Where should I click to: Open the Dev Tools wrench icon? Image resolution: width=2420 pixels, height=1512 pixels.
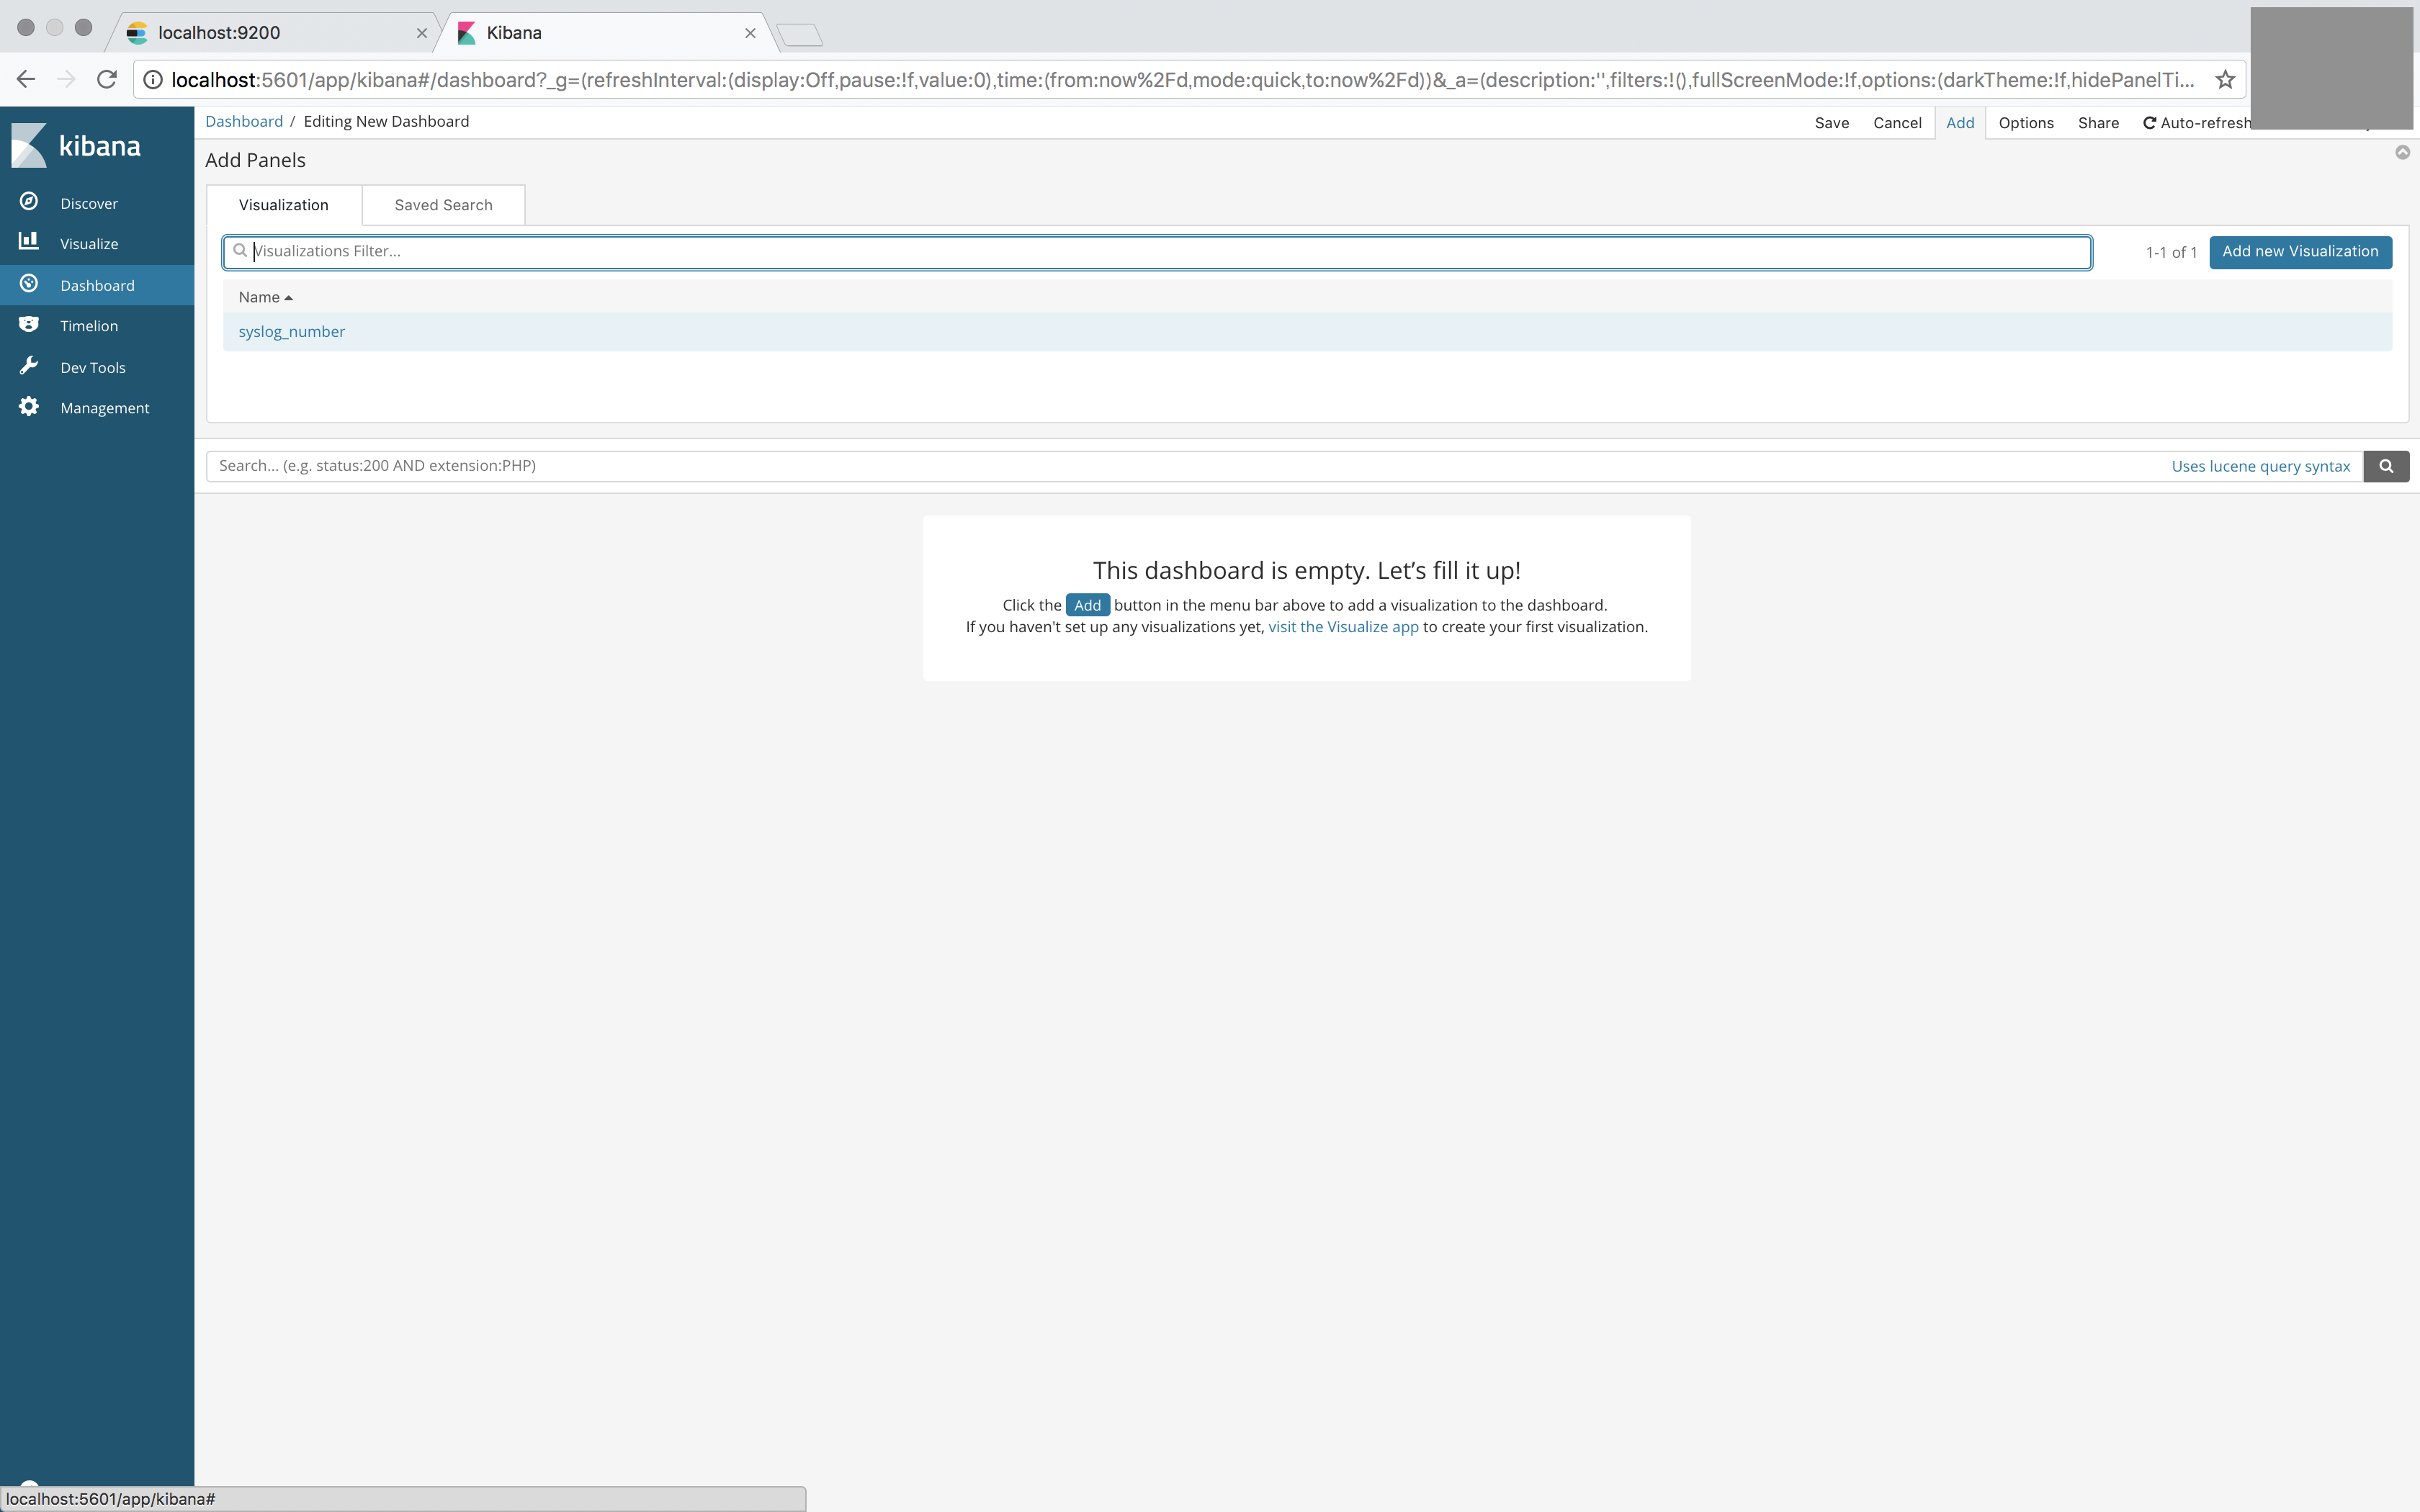click(x=29, y=366)
